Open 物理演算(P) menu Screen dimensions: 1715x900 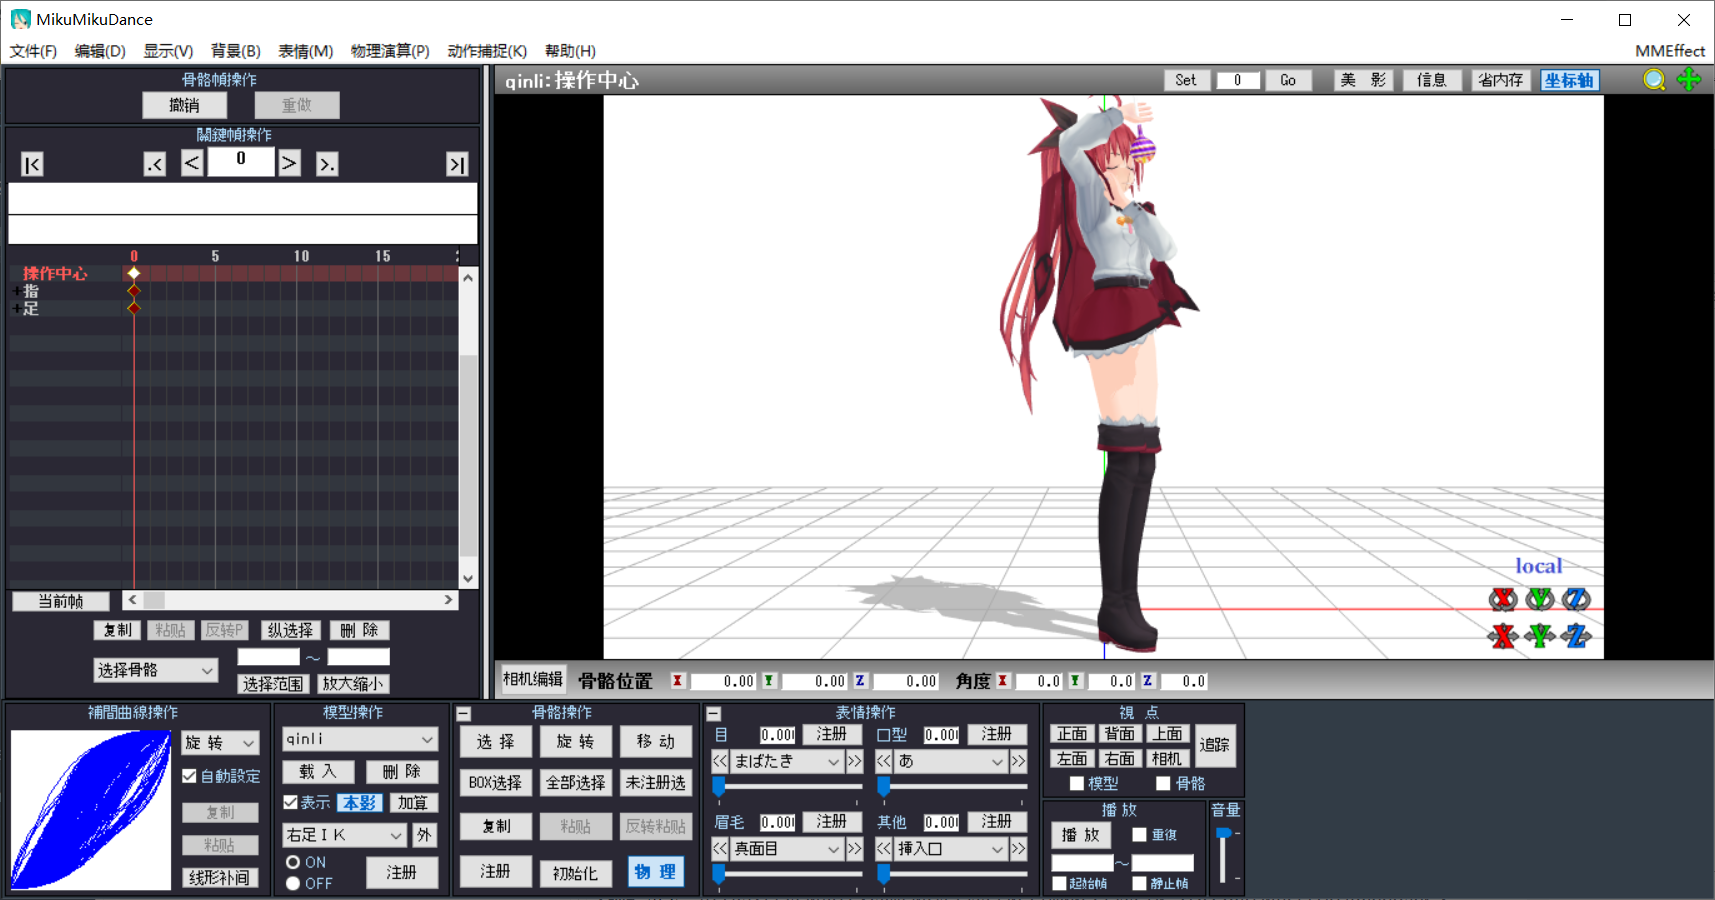click(x=390, y=51)
